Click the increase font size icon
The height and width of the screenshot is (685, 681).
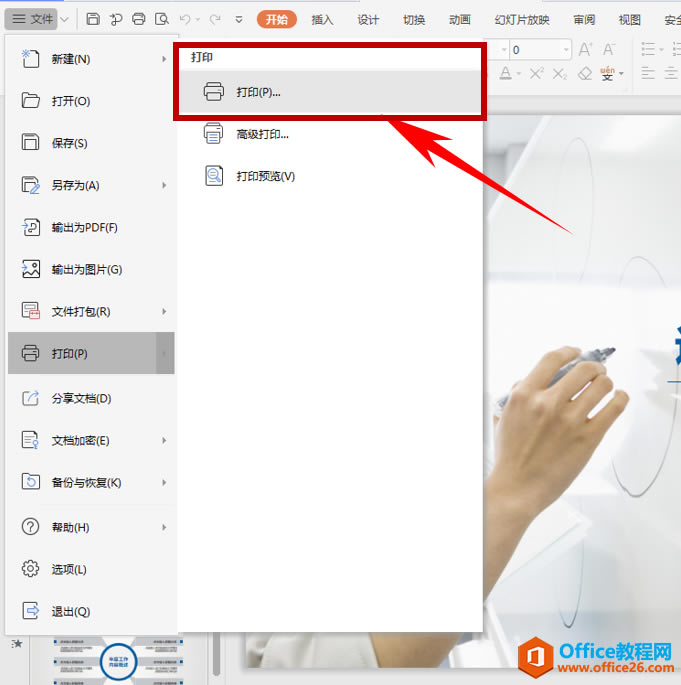point(585,49)
